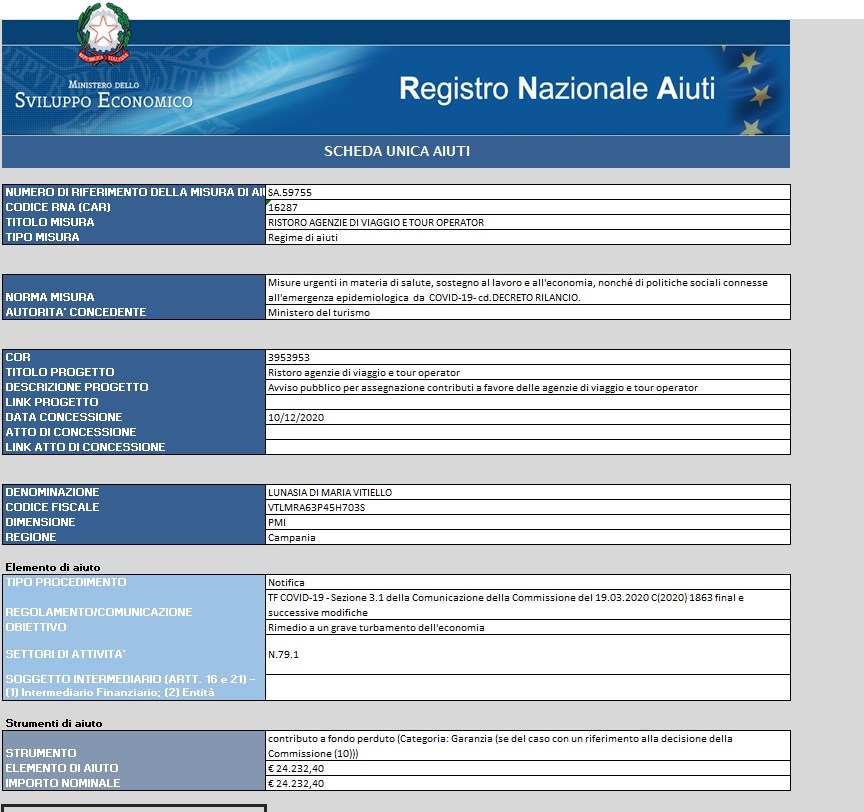Select the sector code N.79.1 cell
Image resolution: width=864 pixels, height=812 pixels.
528,654
